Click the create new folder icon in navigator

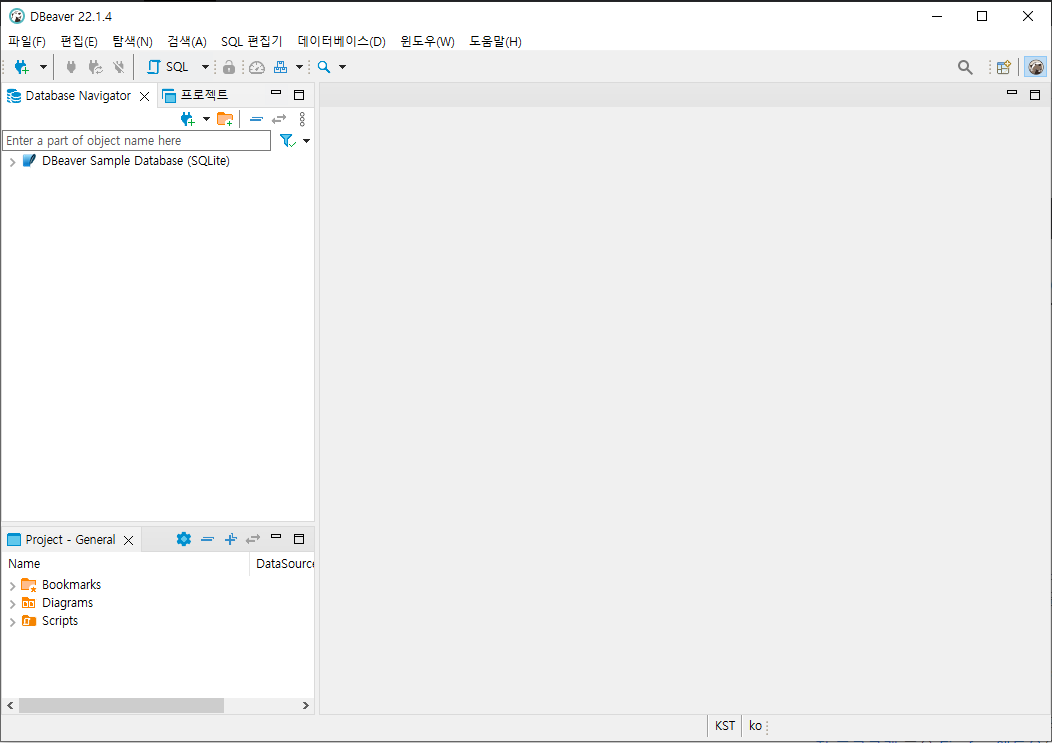point(225,119)
